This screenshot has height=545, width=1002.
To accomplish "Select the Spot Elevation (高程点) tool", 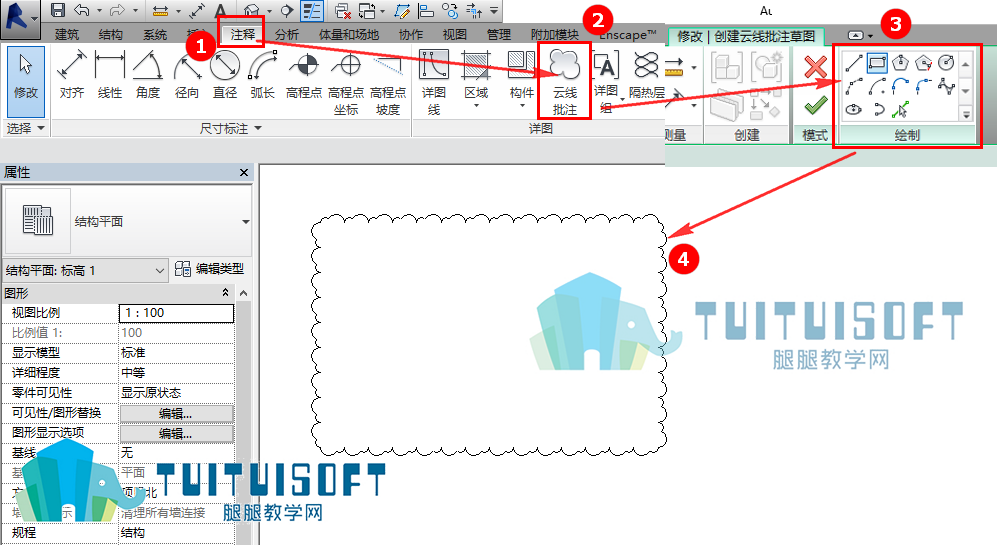I will 304,75.
